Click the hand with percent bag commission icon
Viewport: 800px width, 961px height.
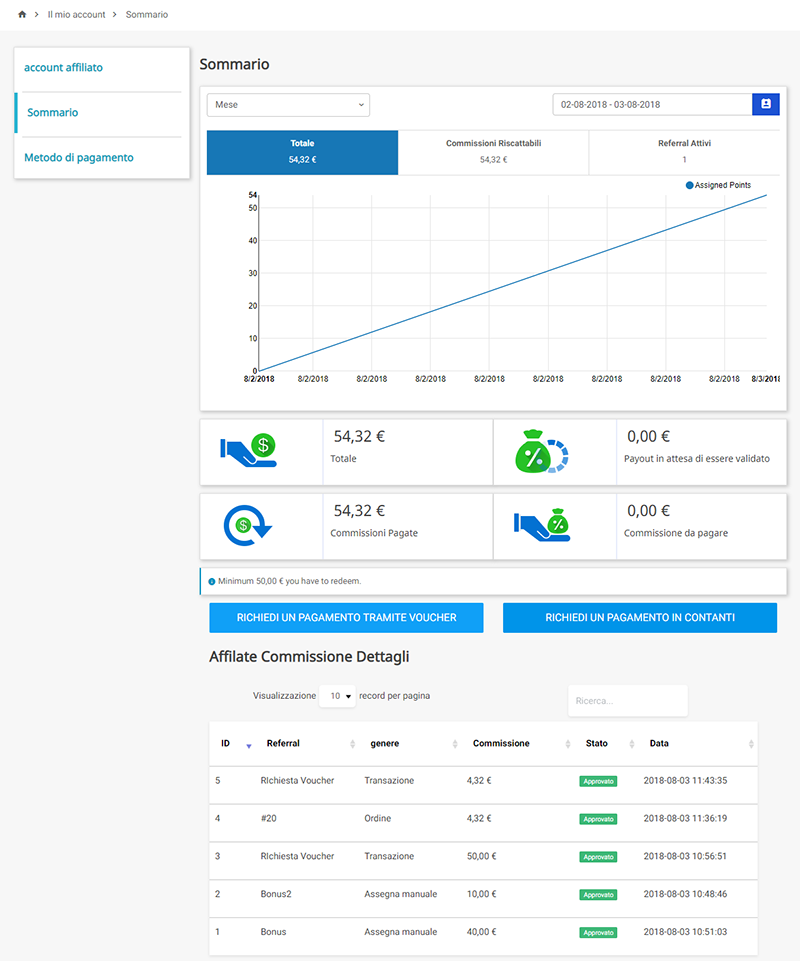tap(542, 525)
